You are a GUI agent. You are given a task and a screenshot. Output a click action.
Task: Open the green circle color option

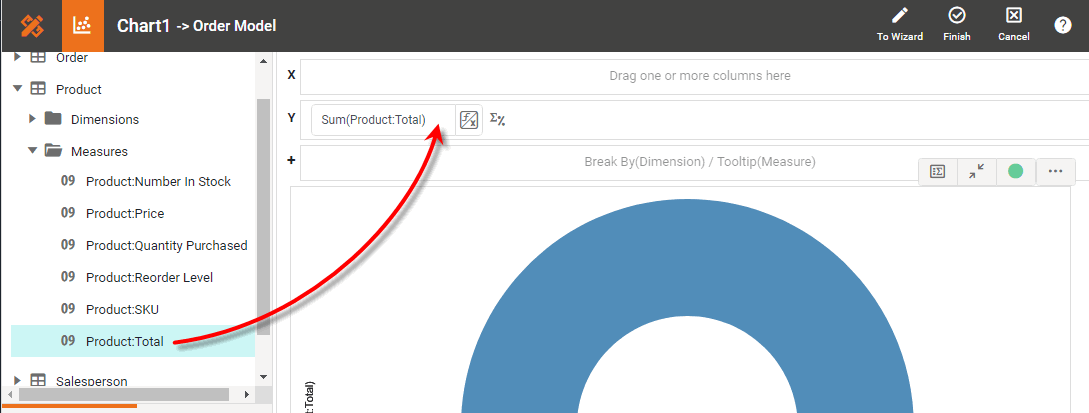[x=1015, y=171]
